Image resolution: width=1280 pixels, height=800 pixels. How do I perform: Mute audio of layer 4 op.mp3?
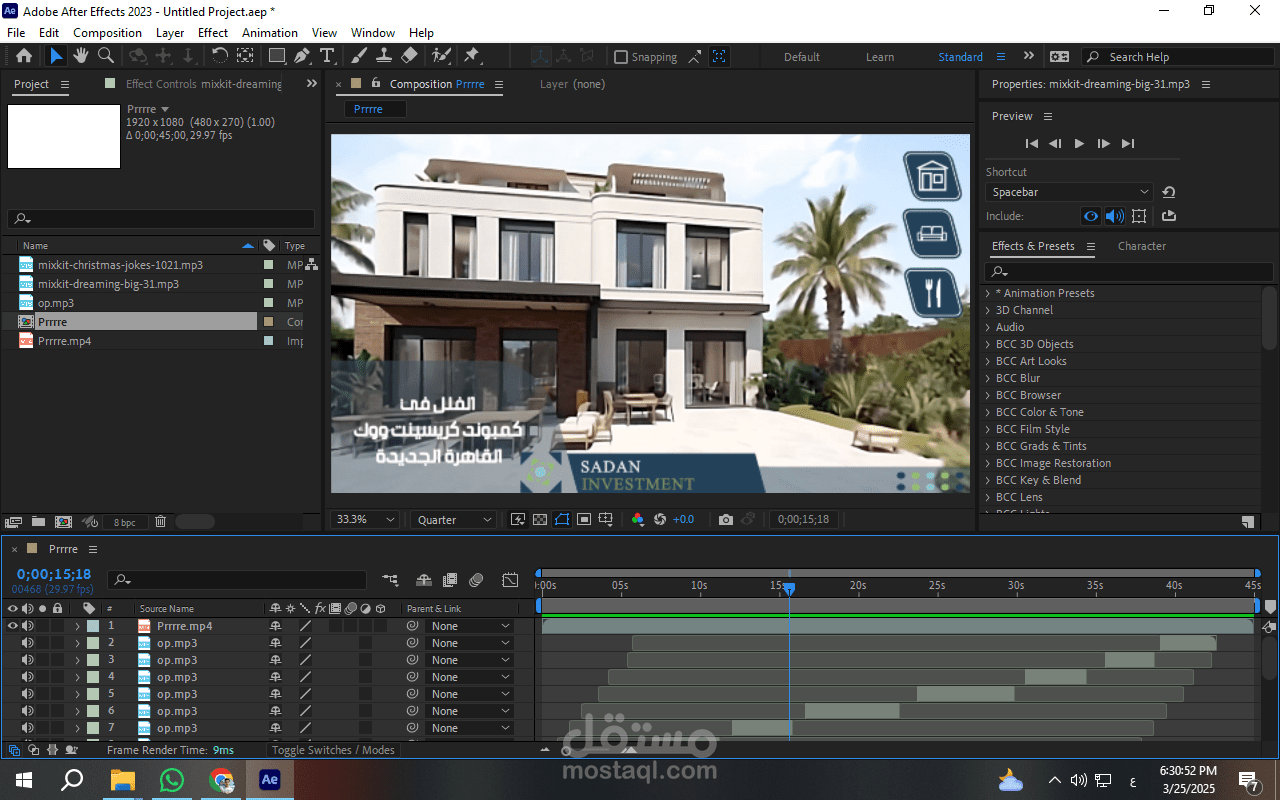point(28,677)
